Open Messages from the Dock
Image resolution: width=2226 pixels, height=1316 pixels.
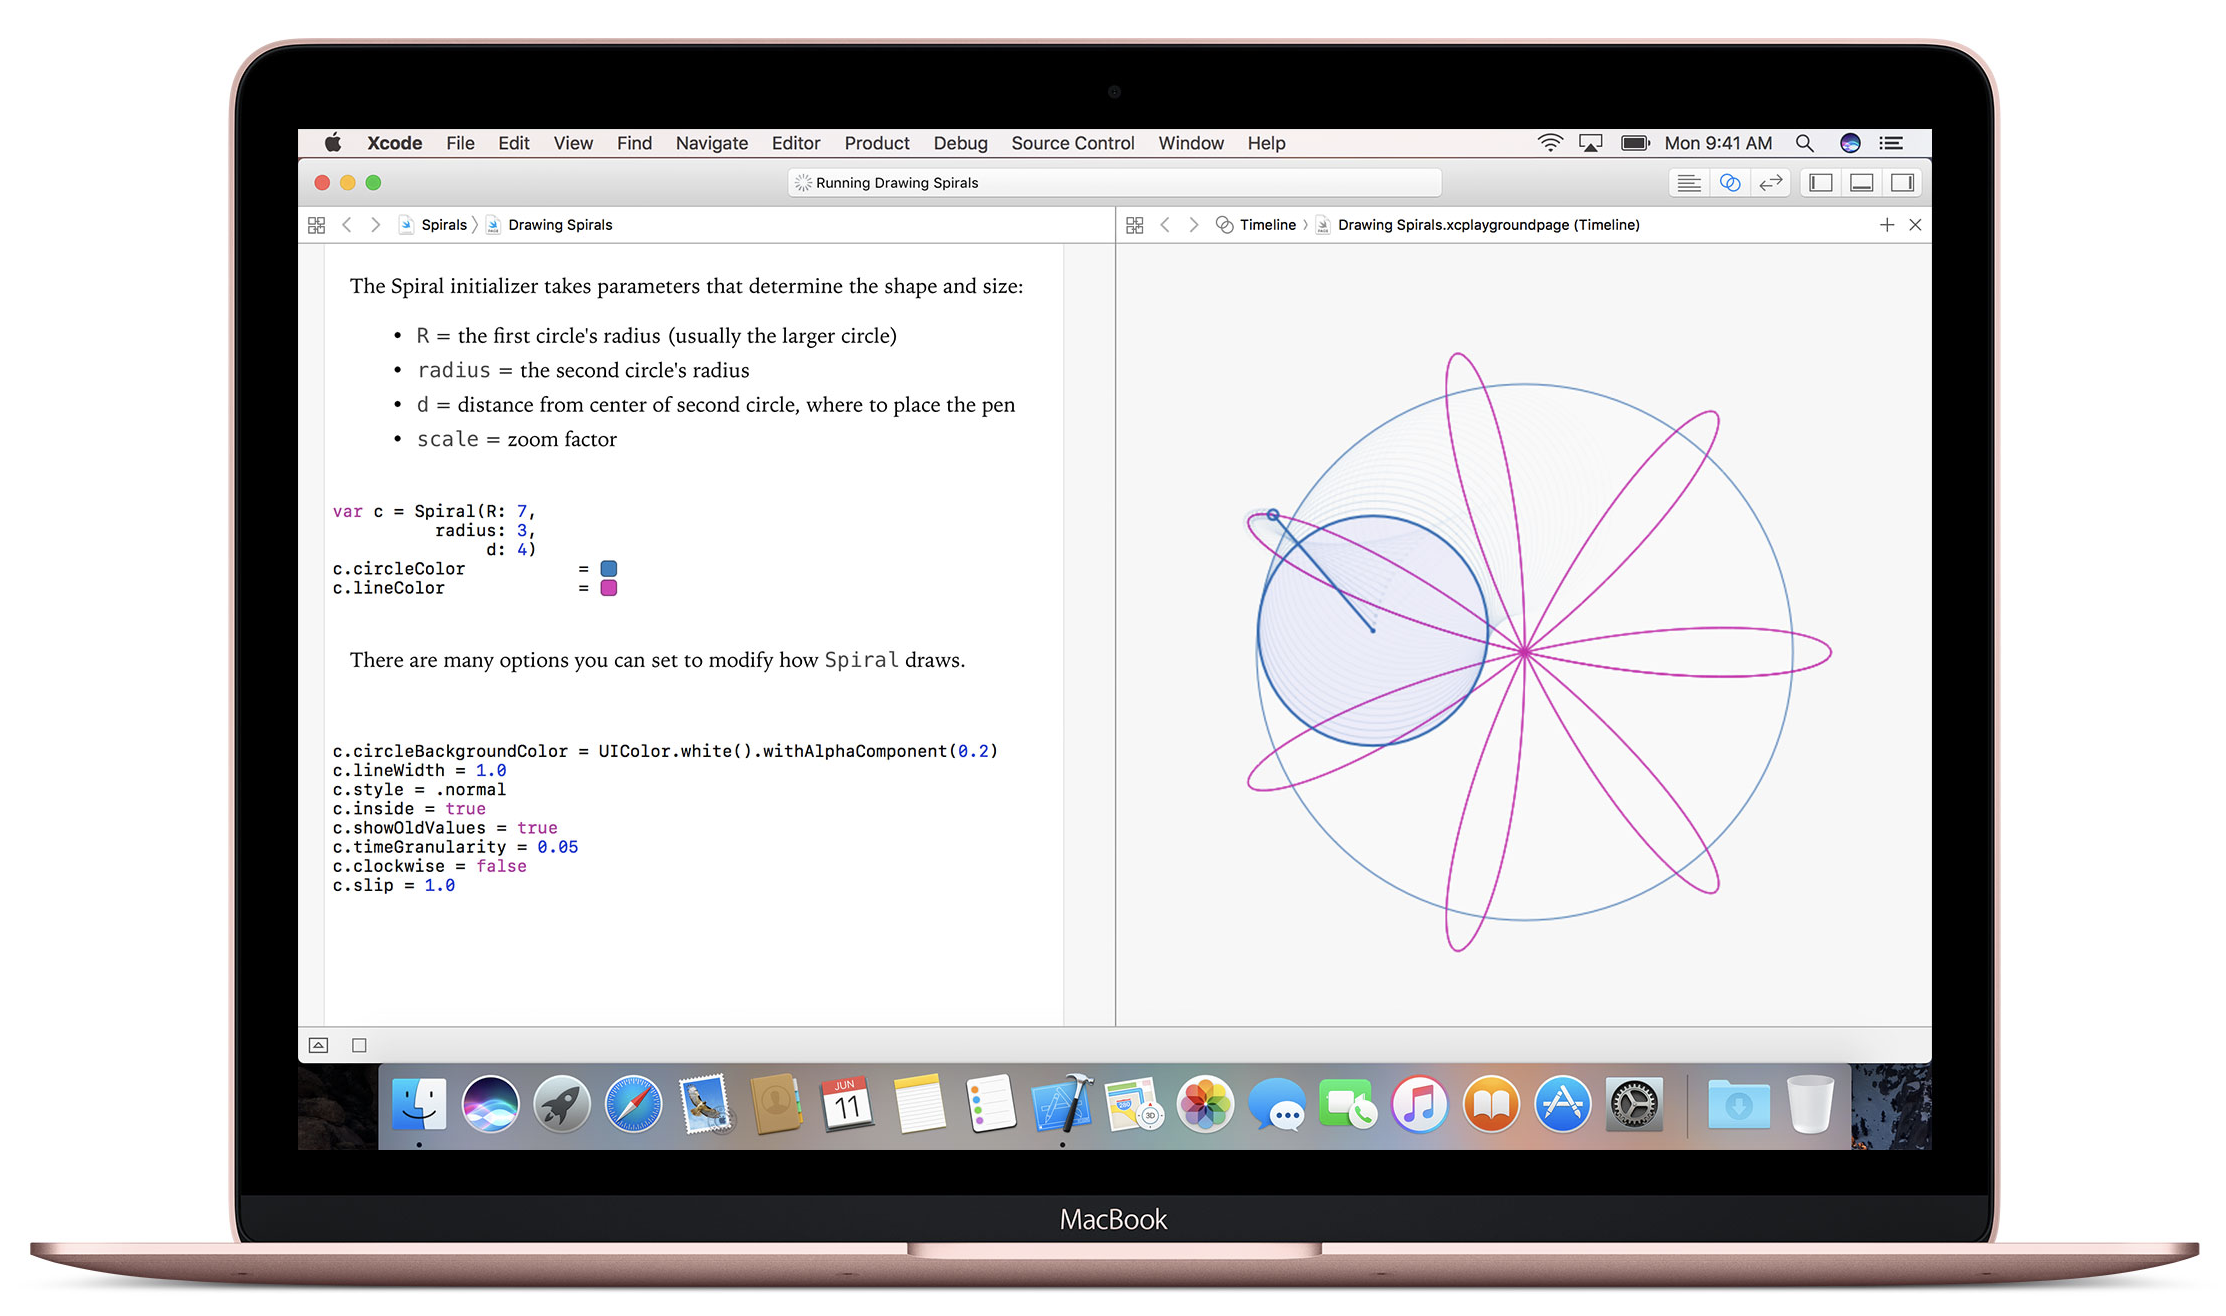click(1277, 1104)
